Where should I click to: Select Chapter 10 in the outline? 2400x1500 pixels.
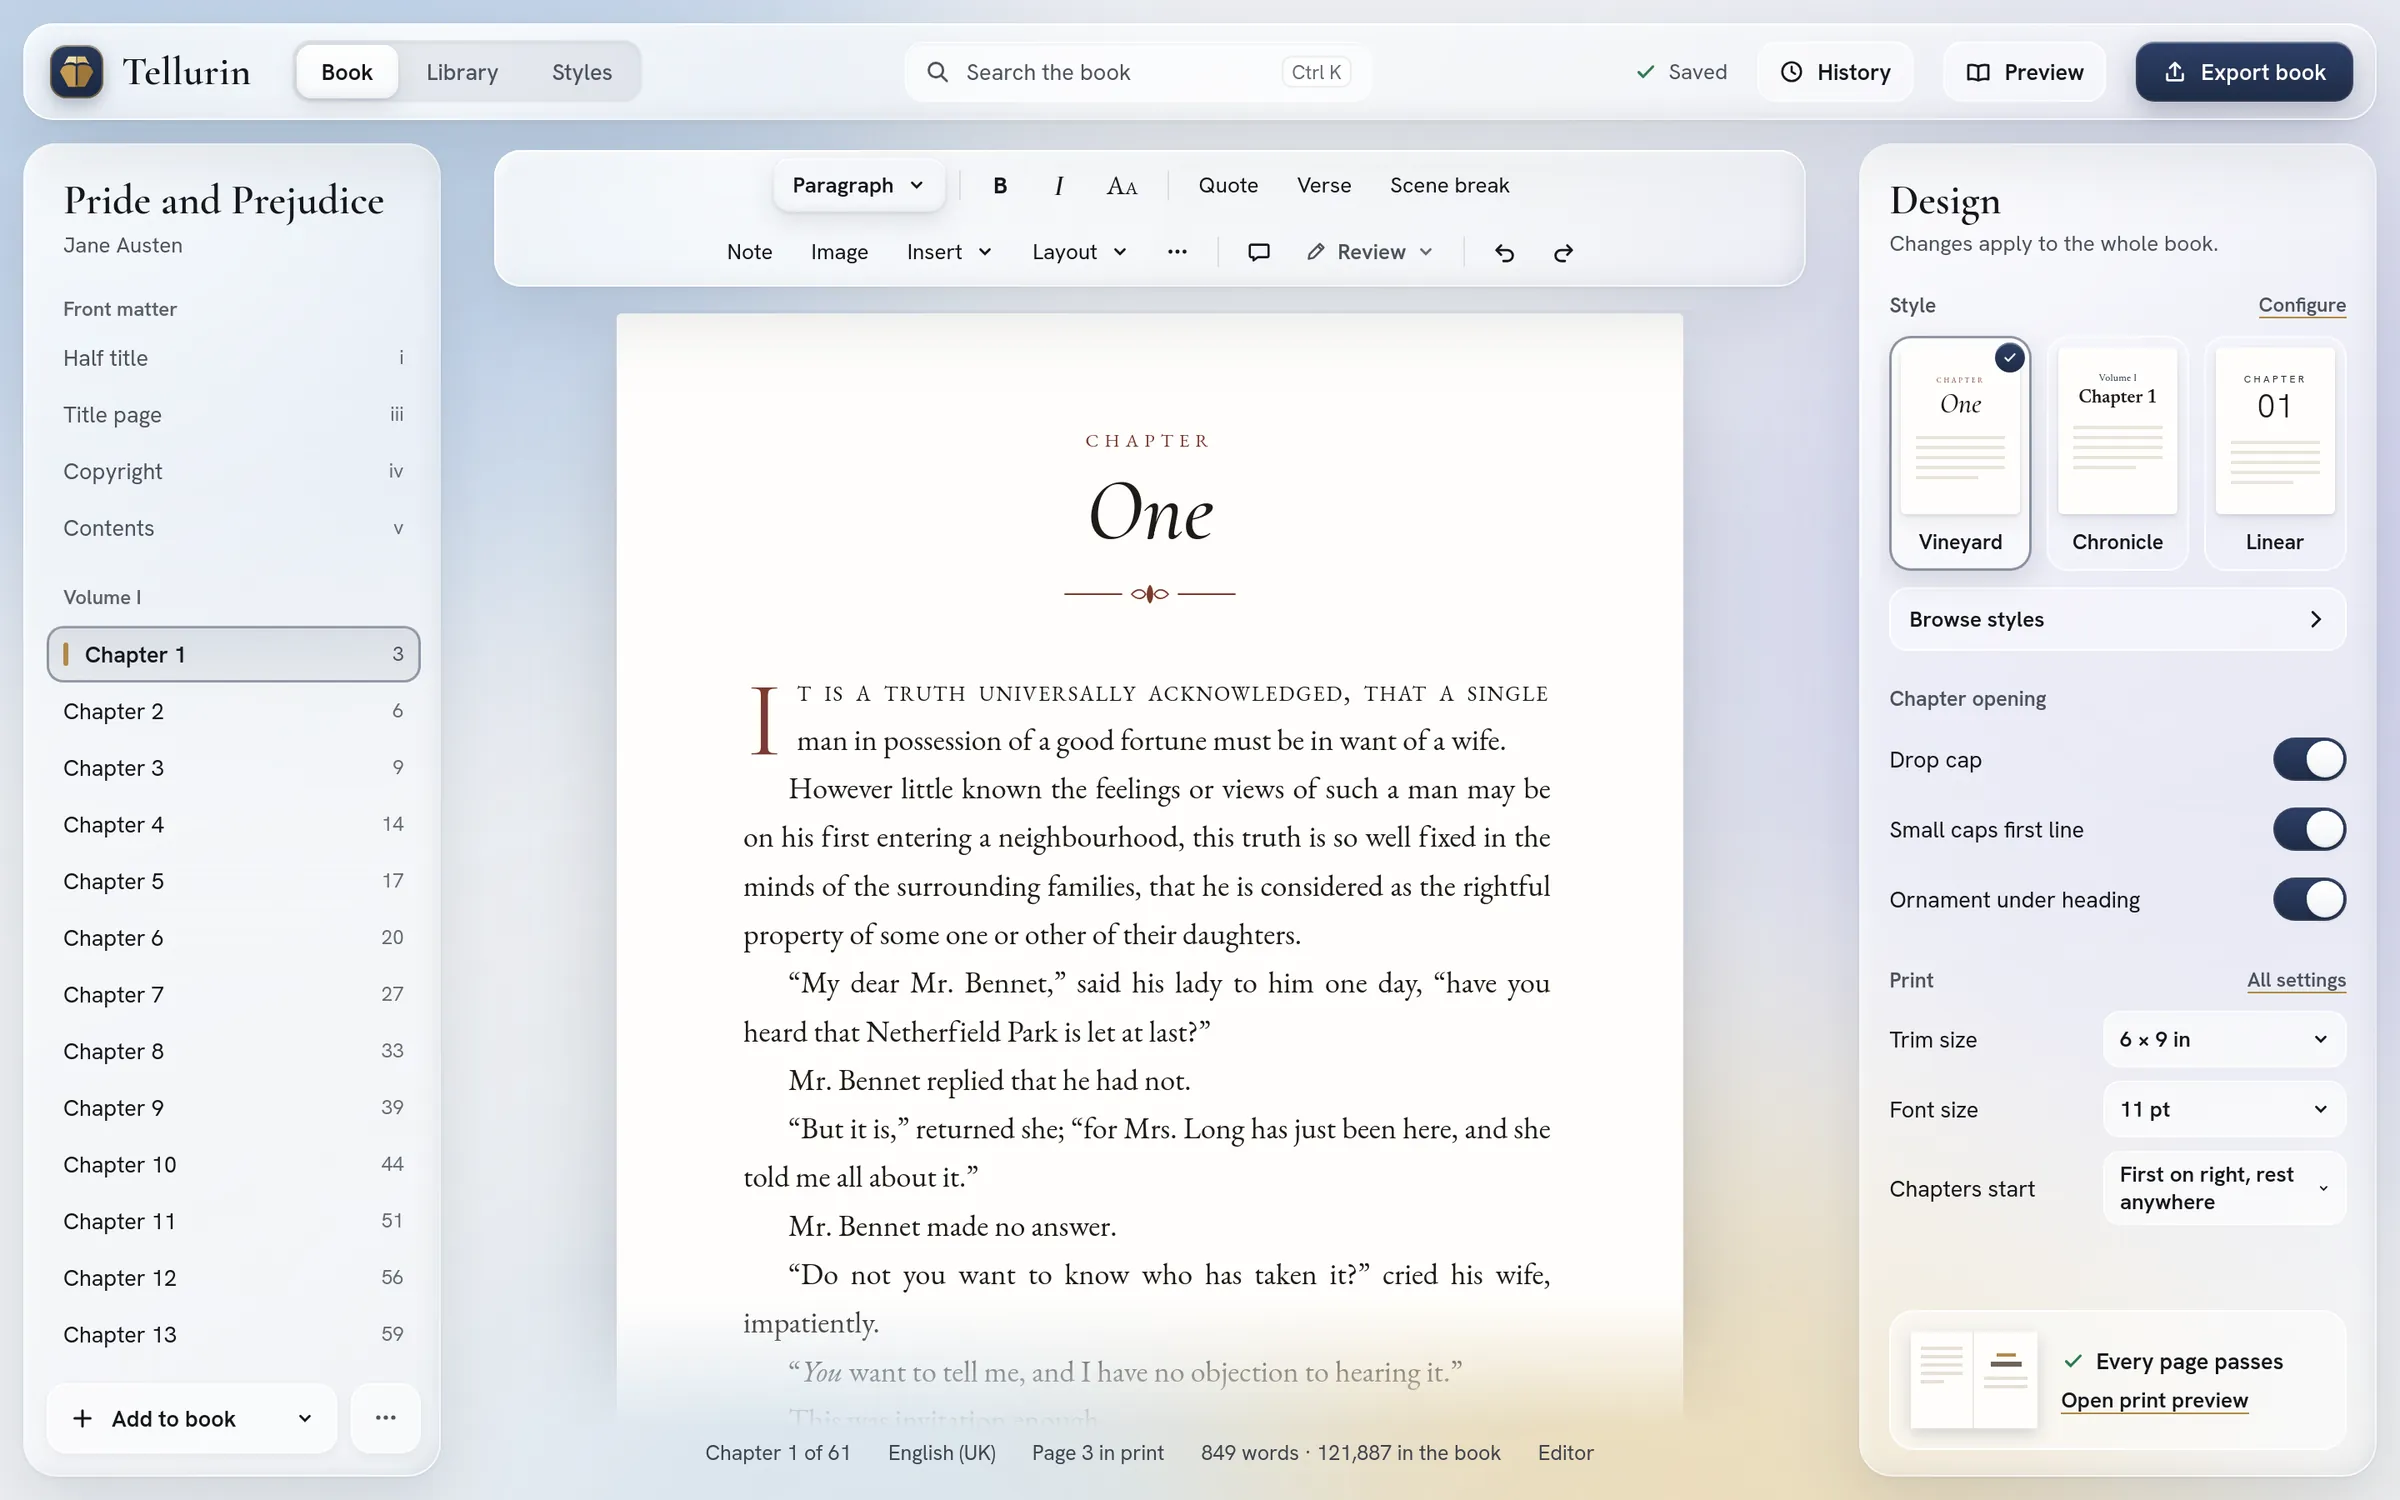233,1165
